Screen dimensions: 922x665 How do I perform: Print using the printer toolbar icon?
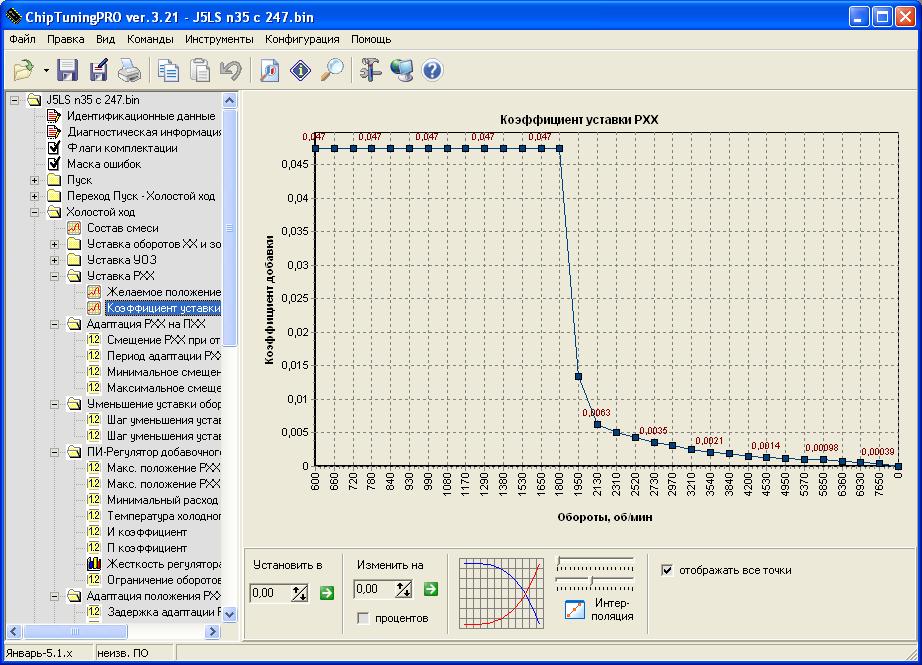[x=129, y=70]
